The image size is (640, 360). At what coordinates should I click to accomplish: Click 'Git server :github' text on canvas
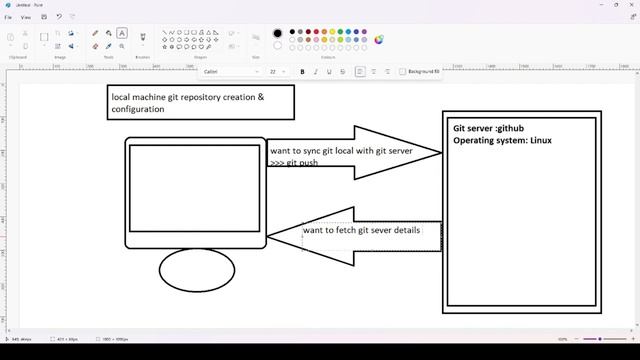pyautogui.click(x=488, y=128)
